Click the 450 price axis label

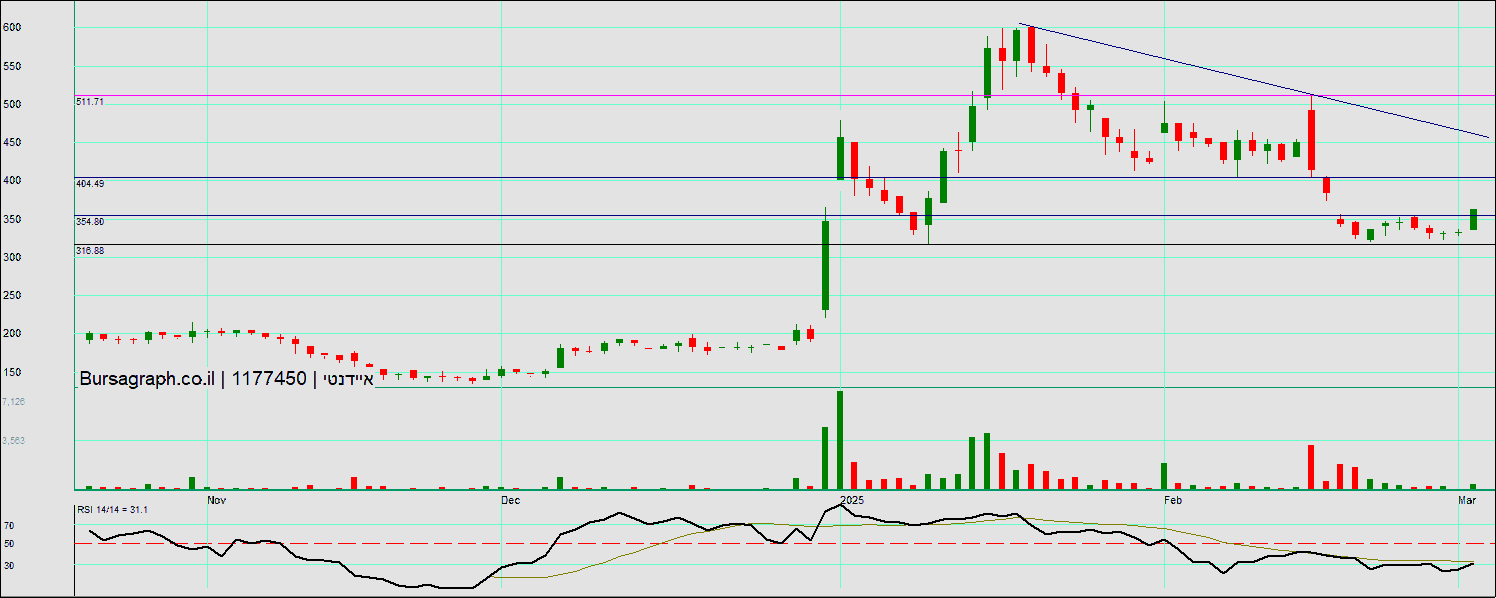(12, 143)
